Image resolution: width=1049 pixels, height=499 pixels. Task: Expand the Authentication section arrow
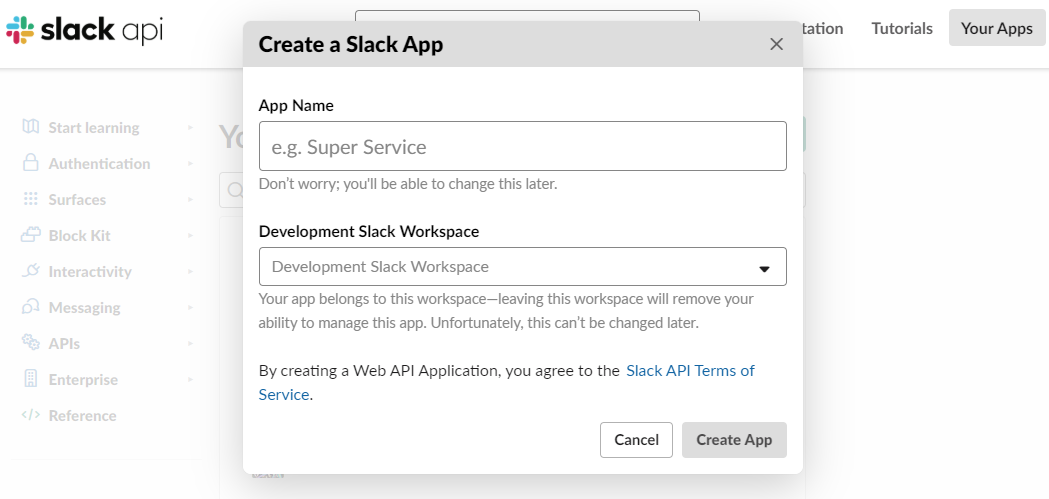[x=190, y=164]
